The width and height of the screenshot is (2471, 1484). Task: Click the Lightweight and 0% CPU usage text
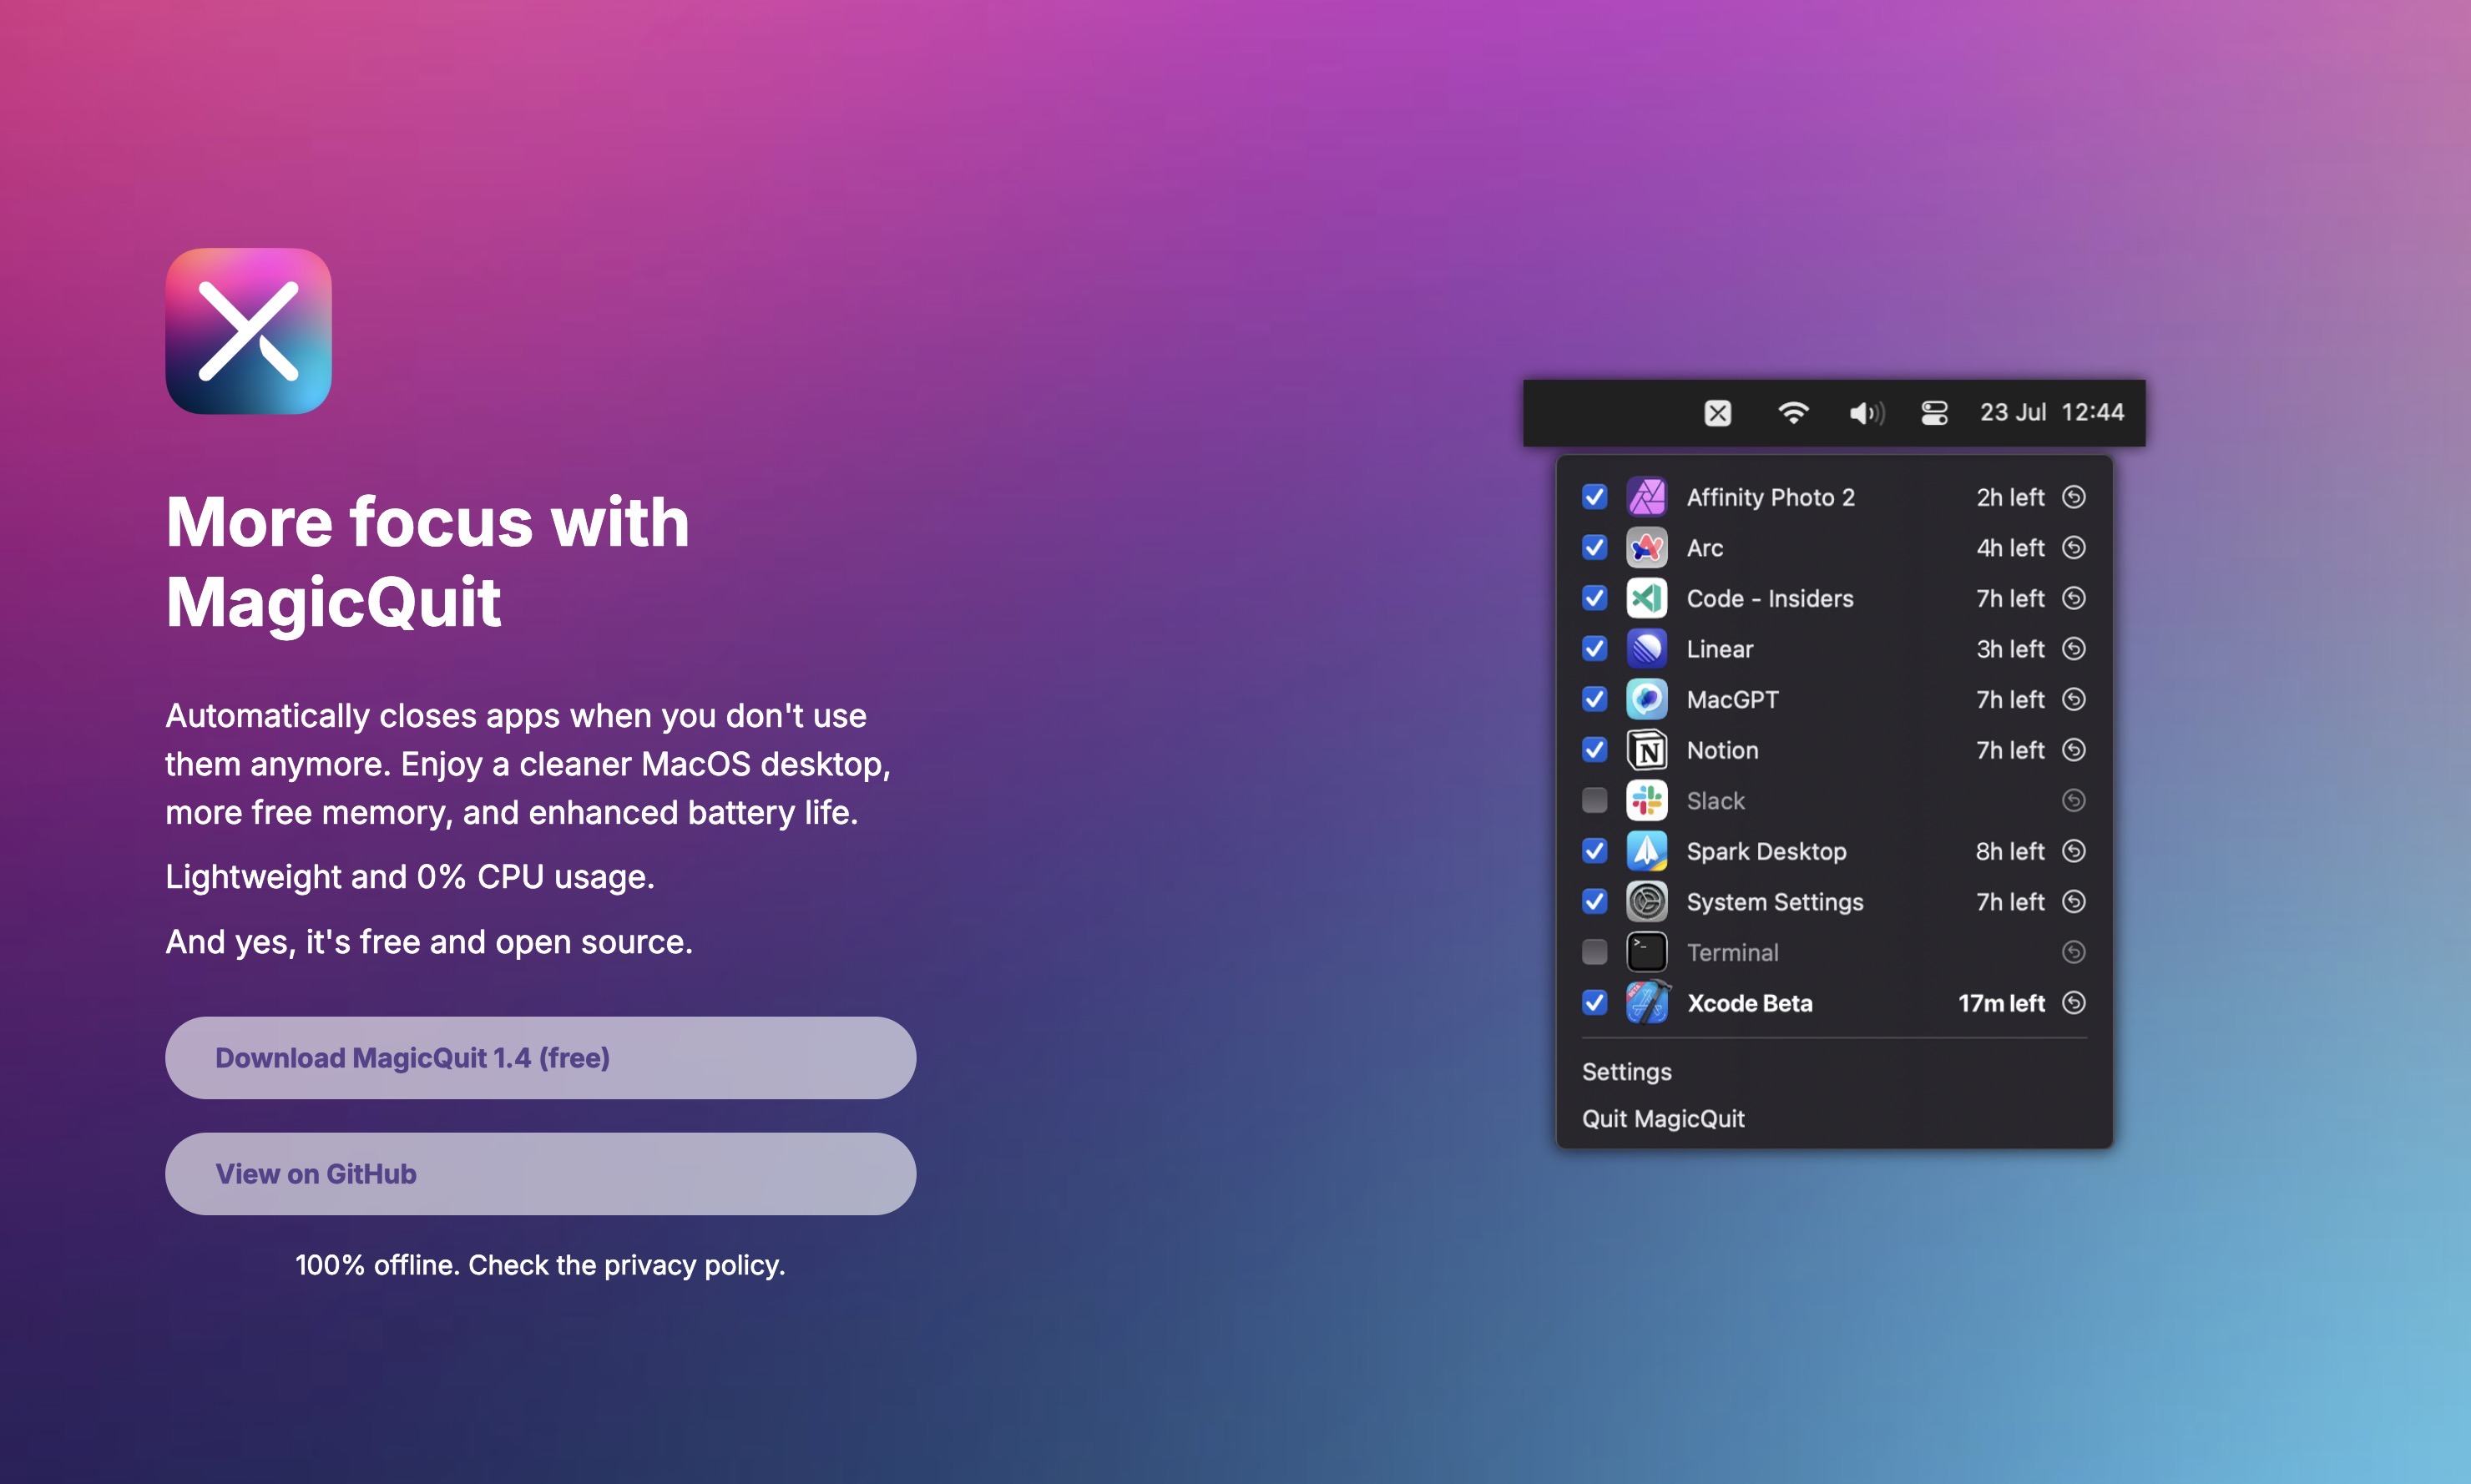410,877
